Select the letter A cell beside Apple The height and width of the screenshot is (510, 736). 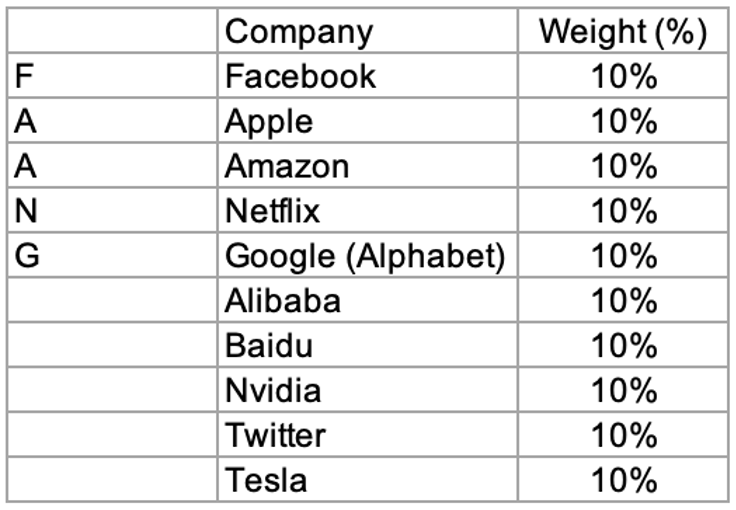[x=25, y=121]
